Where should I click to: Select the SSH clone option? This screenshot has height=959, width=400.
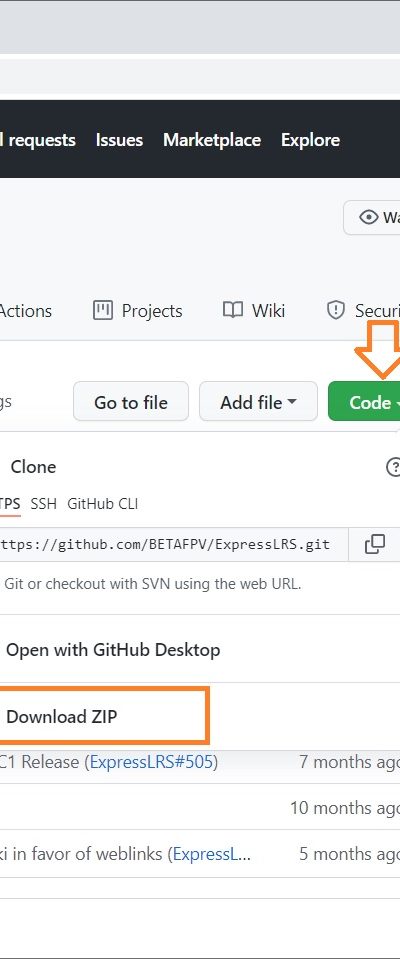coord(43,504)
